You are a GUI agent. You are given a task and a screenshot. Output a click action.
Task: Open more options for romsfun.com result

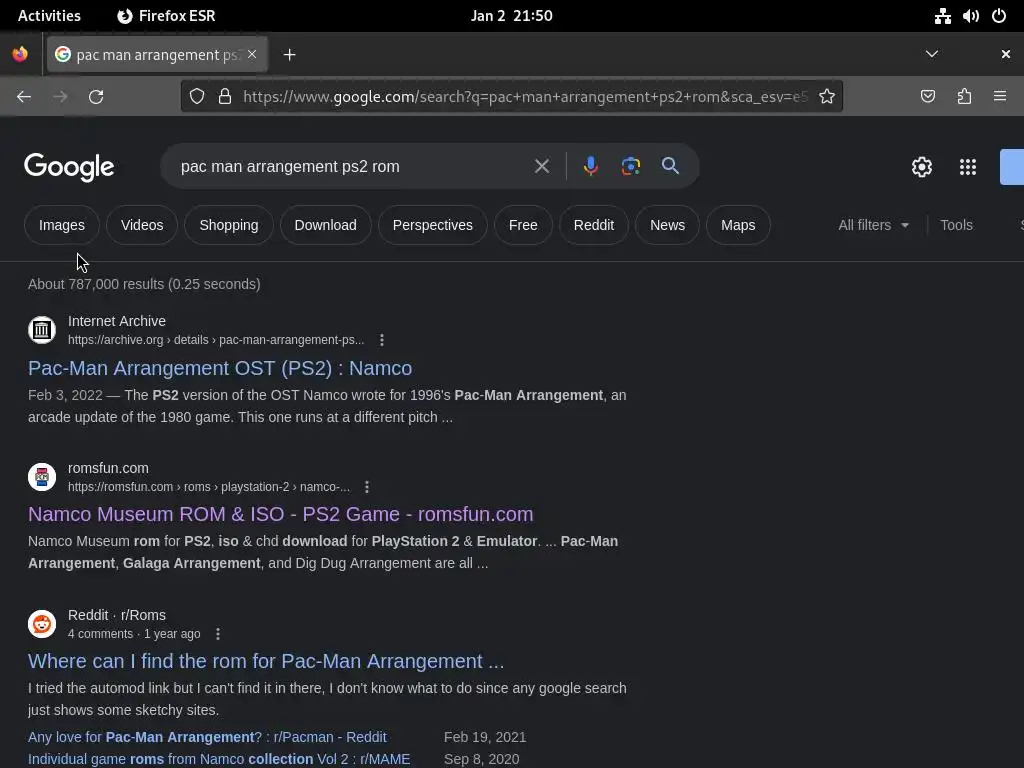point(367,487)
